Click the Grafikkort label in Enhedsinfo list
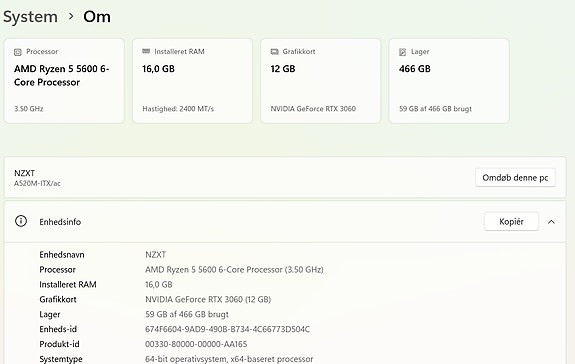Viewport: 575px width, 364px height. (58, 299)
